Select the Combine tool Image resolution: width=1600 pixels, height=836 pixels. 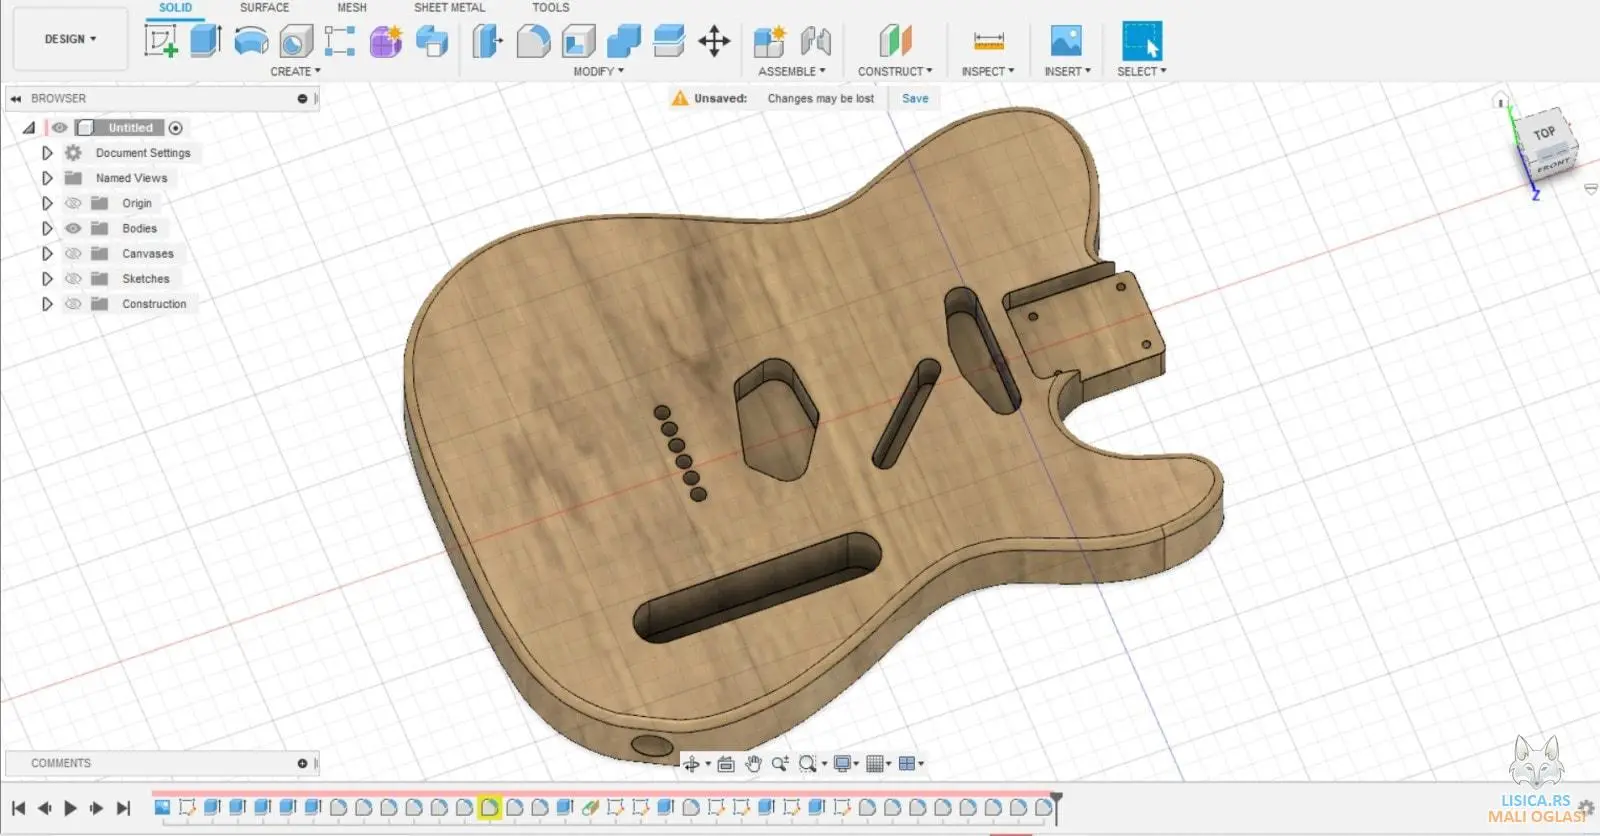(x=623, y=41)
